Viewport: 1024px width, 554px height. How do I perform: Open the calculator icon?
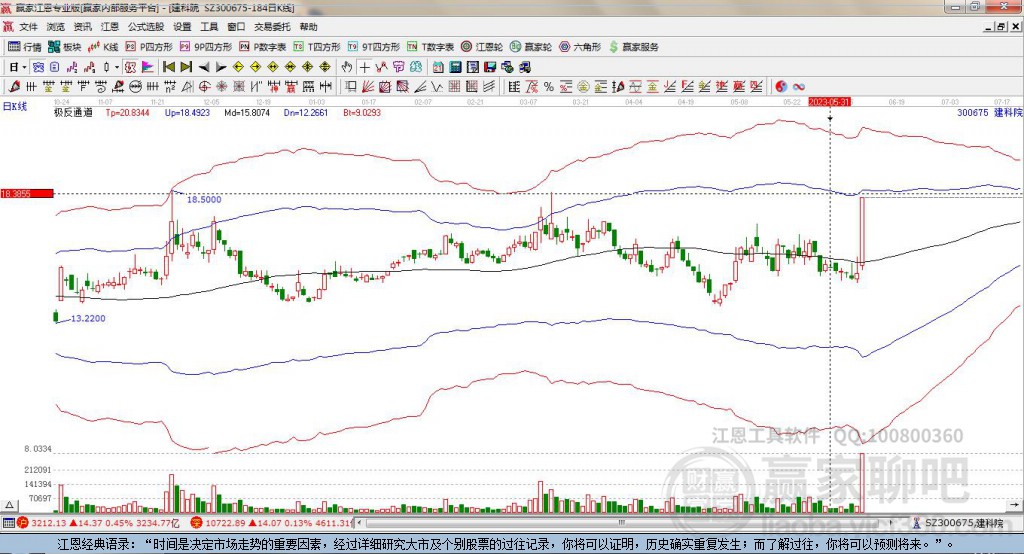455,67
